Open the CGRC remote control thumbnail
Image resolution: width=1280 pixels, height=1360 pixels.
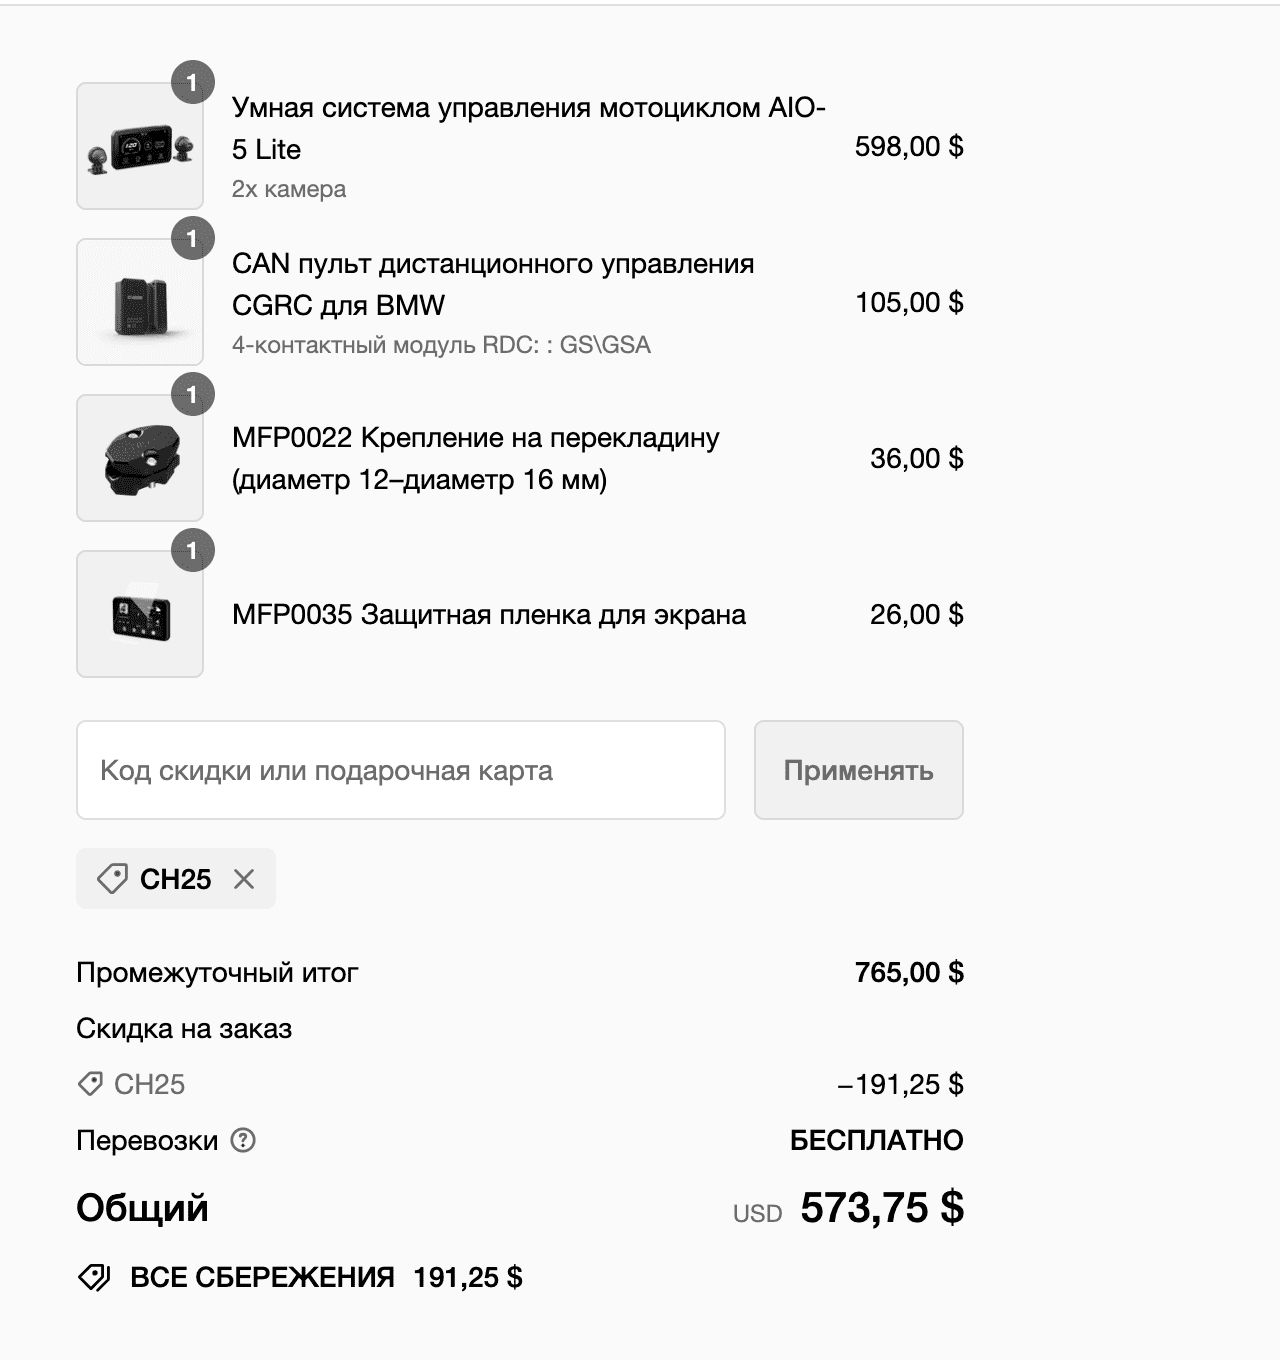coord(140,303)
